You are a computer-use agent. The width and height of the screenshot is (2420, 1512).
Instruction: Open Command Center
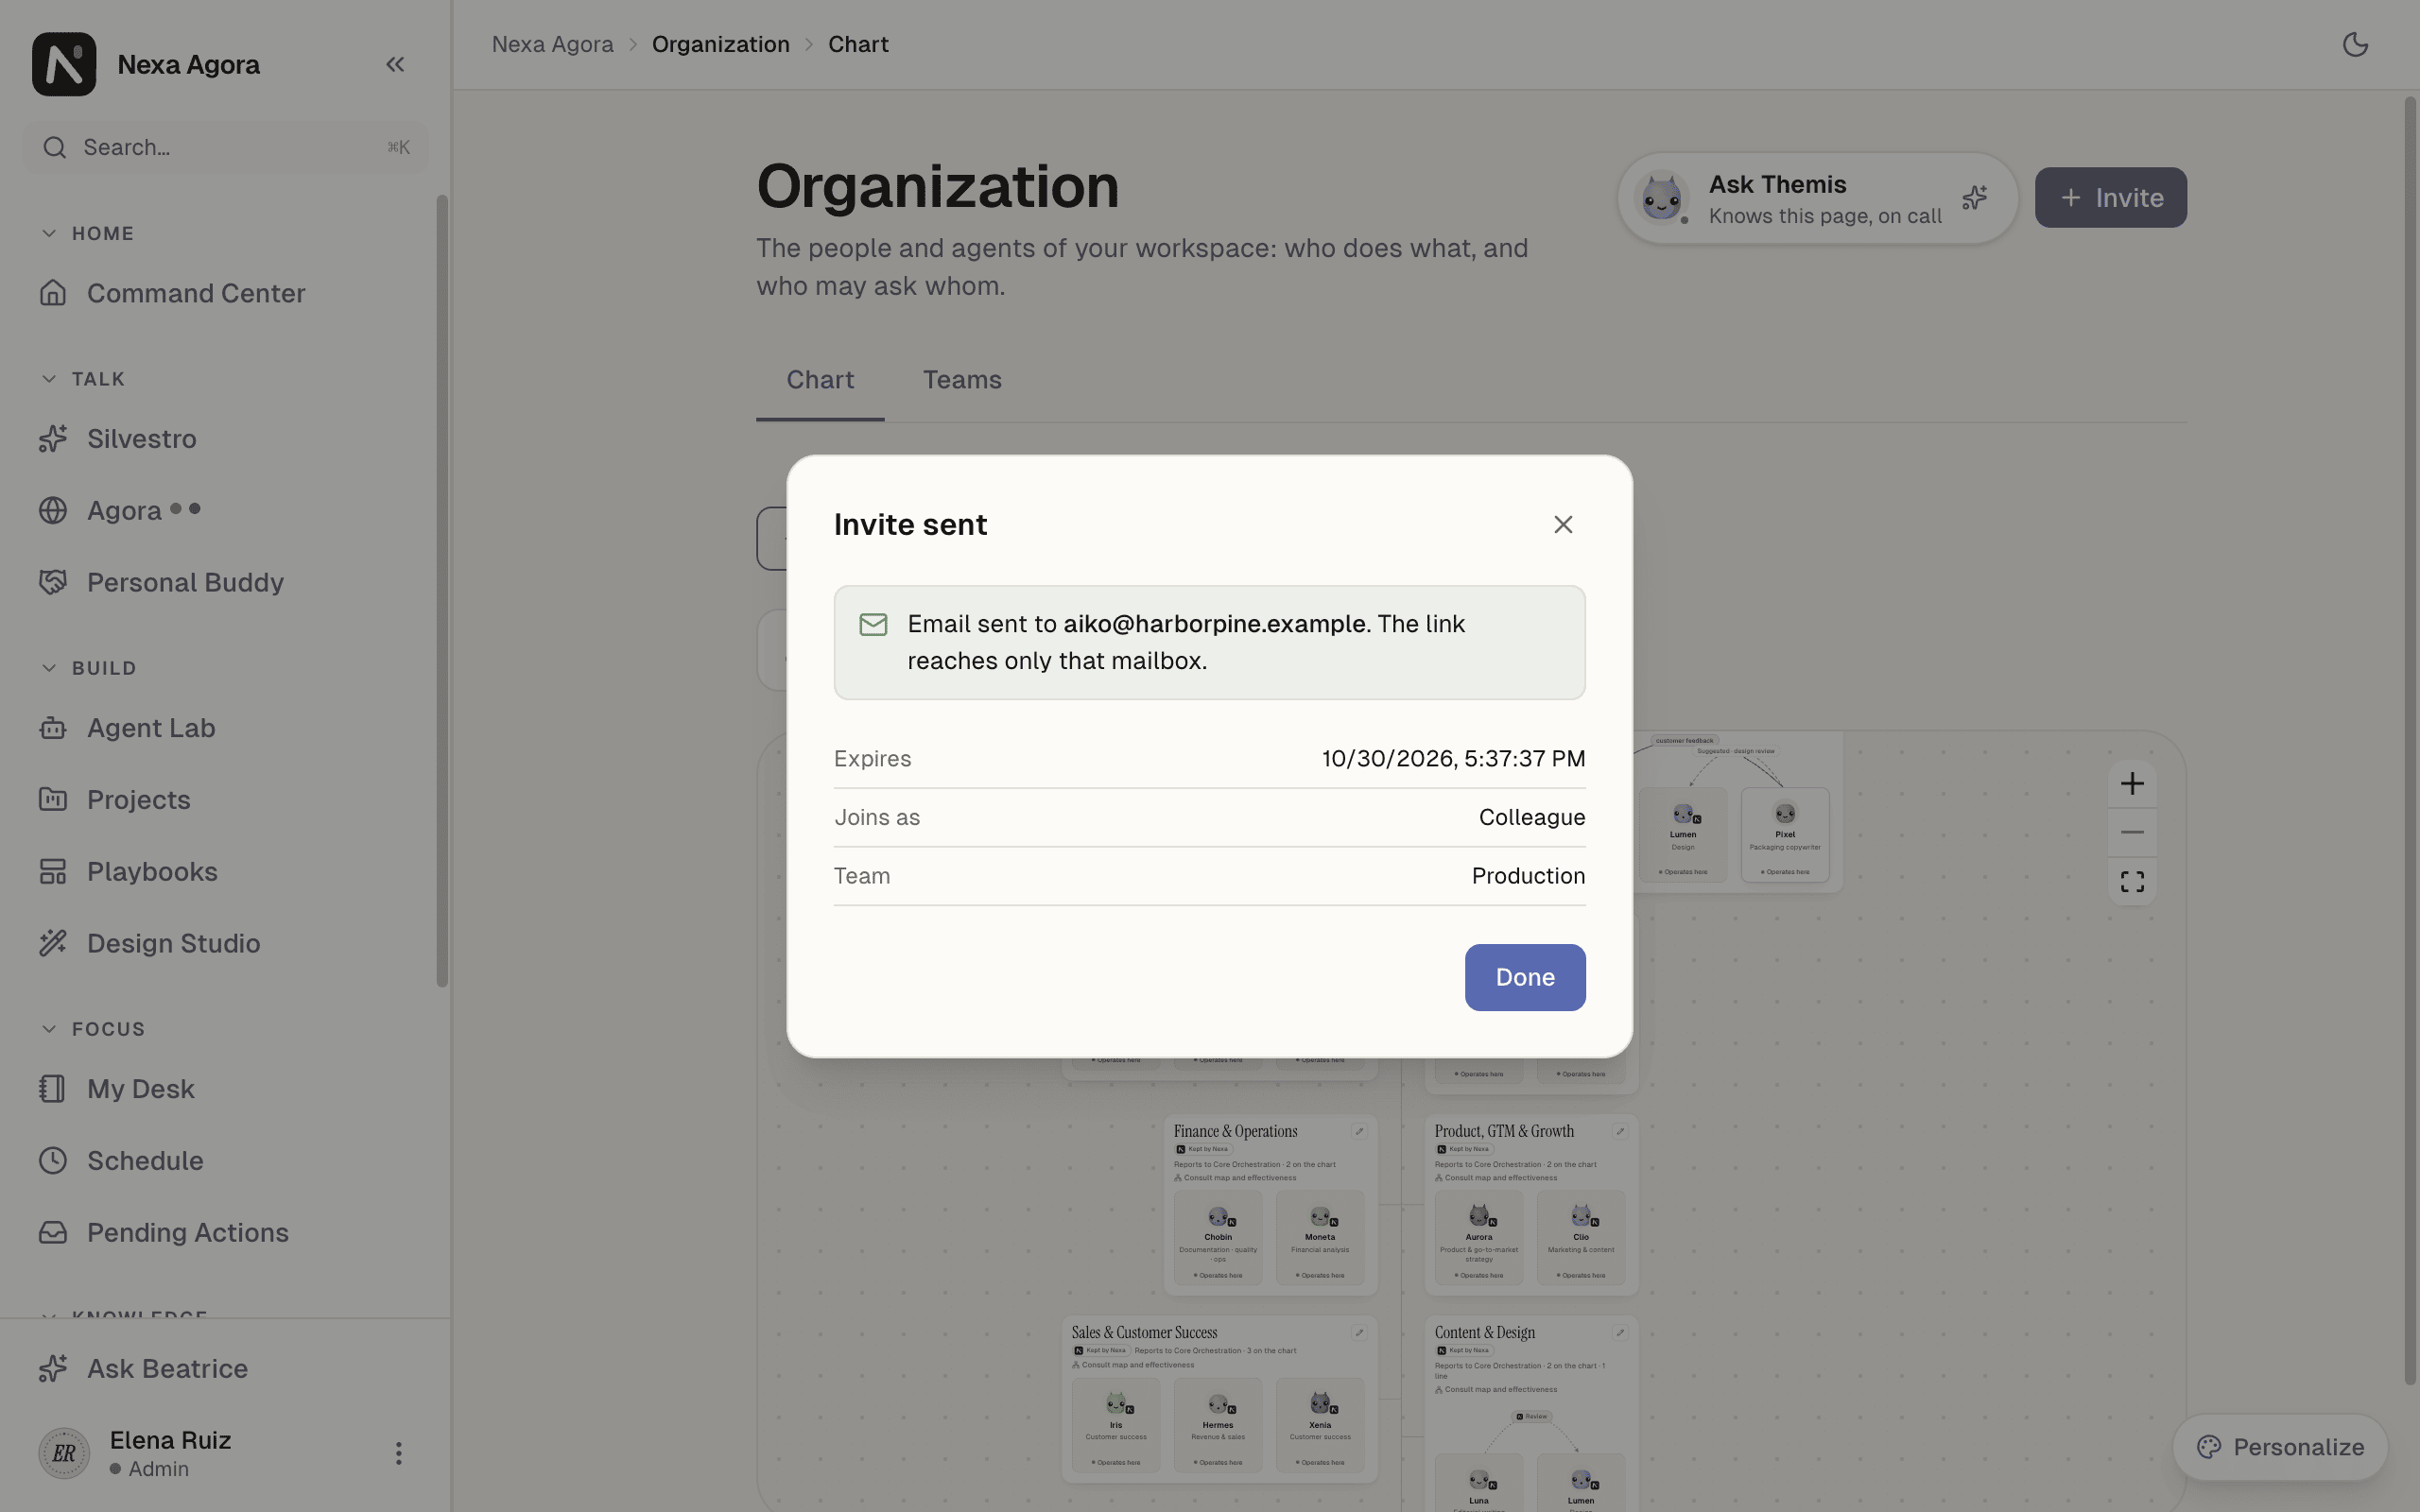(225, 294)
